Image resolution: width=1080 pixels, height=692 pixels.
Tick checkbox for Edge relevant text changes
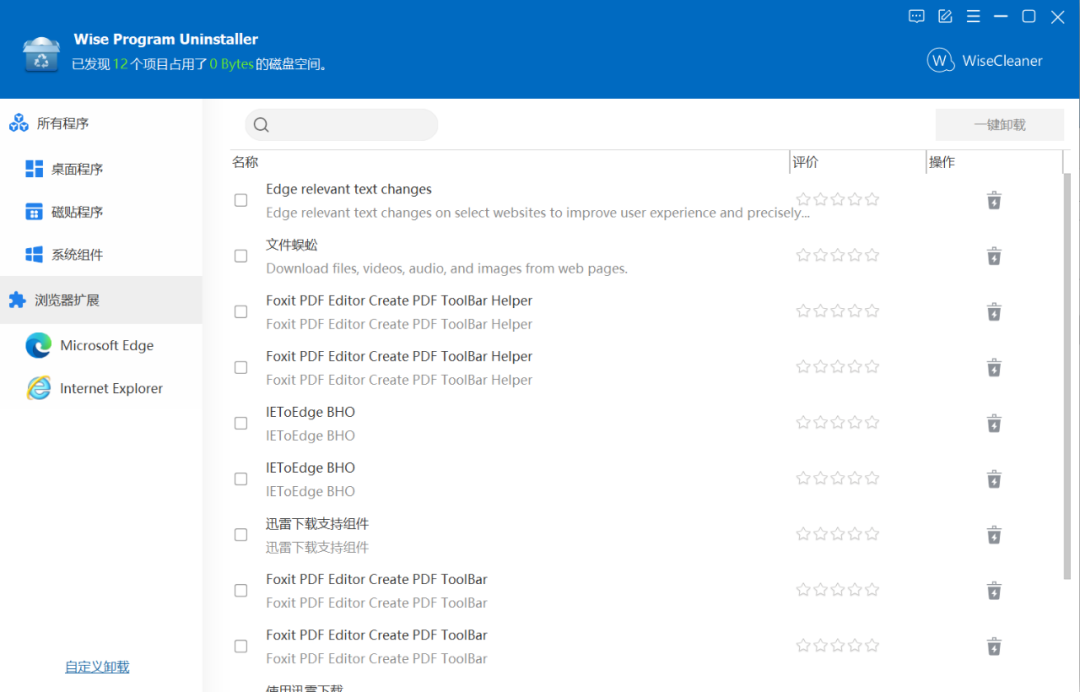240,200
